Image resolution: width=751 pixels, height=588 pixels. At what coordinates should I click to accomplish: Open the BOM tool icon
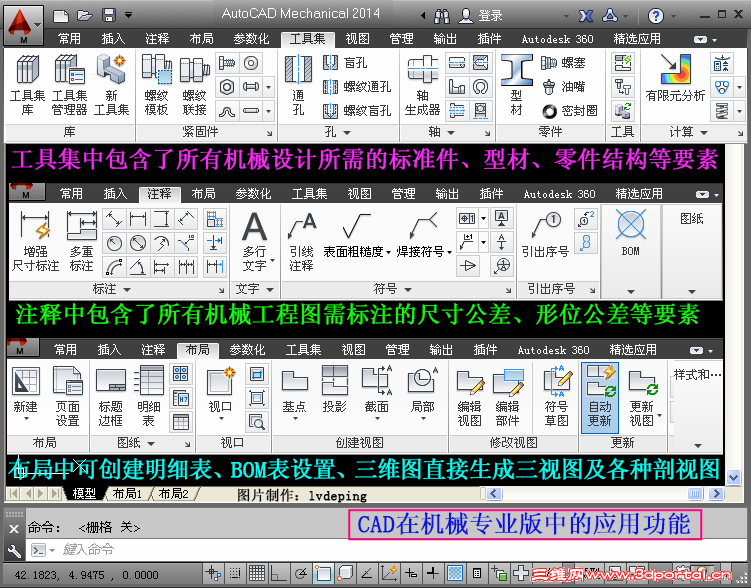pos(630,234)
